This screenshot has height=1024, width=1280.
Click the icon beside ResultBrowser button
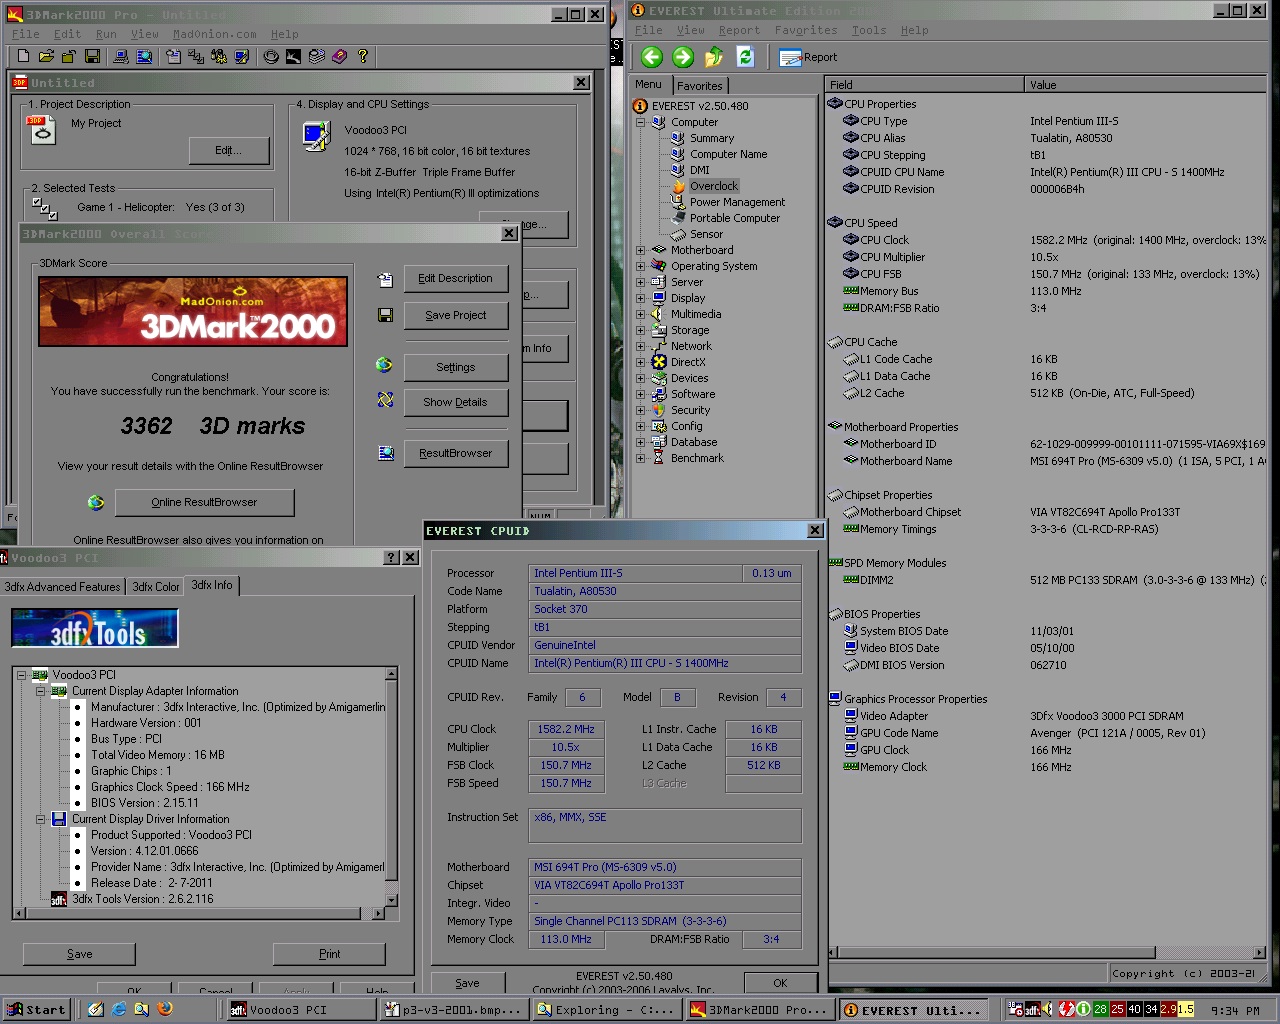tap(386, 453)
